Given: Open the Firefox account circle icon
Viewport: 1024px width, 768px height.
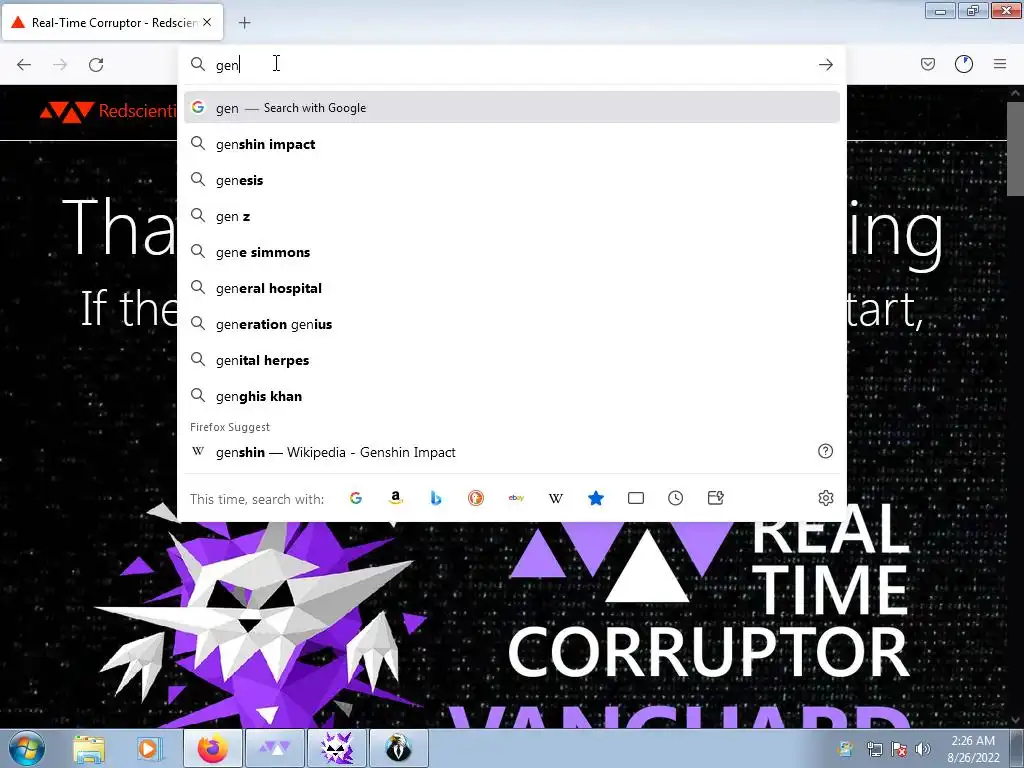Looking at the screenshot, I should [964, 64].
